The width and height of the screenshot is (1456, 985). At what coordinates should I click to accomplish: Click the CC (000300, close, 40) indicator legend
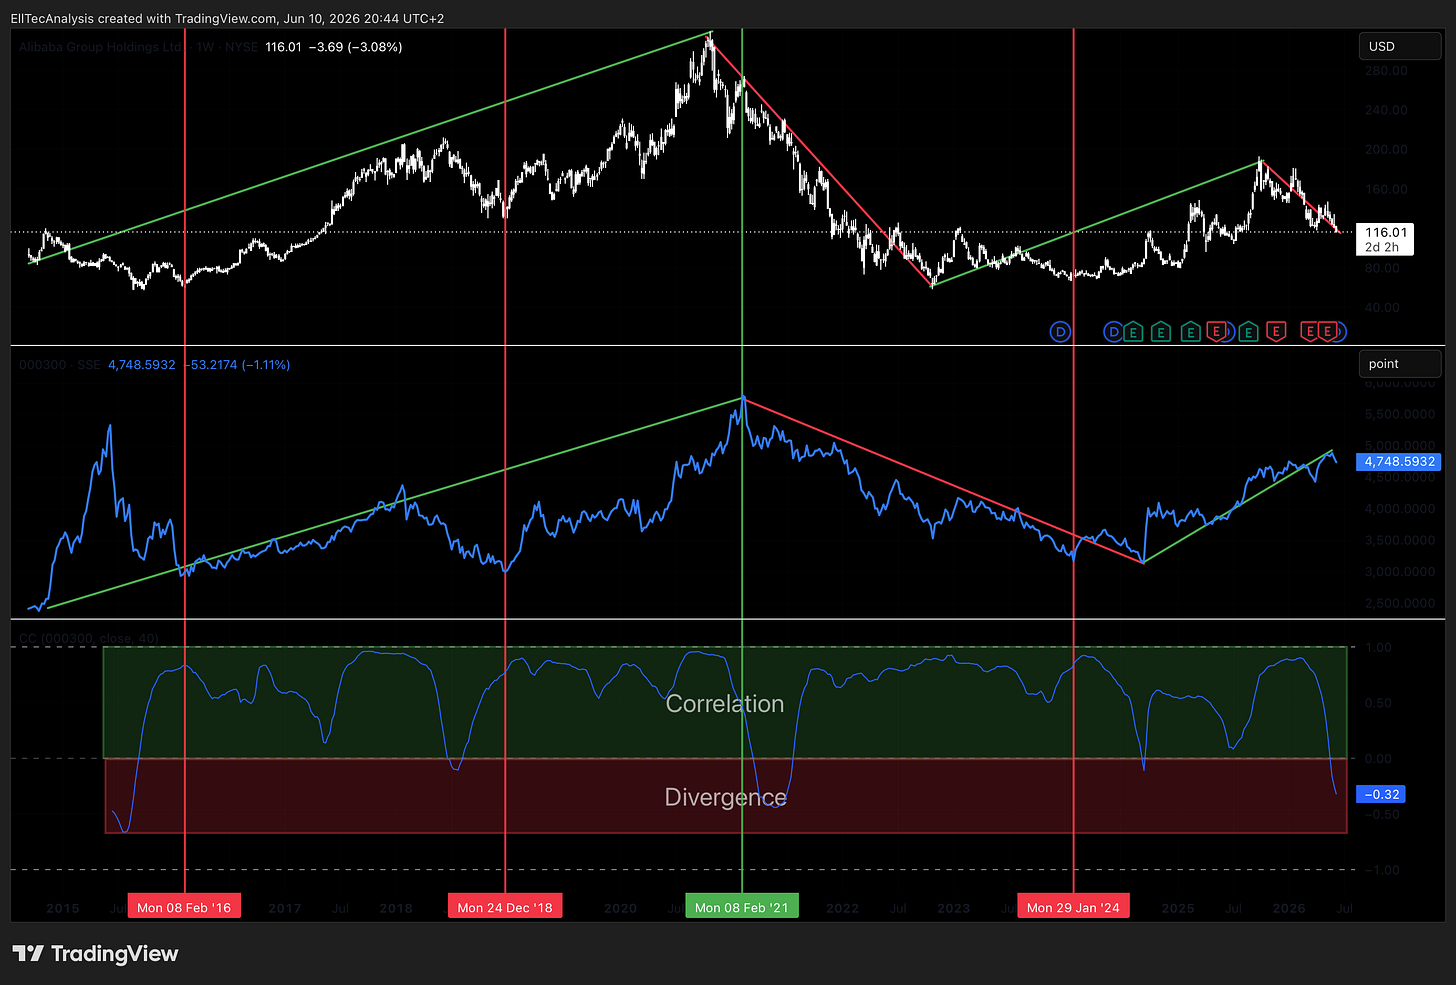(x=89, y=638)
